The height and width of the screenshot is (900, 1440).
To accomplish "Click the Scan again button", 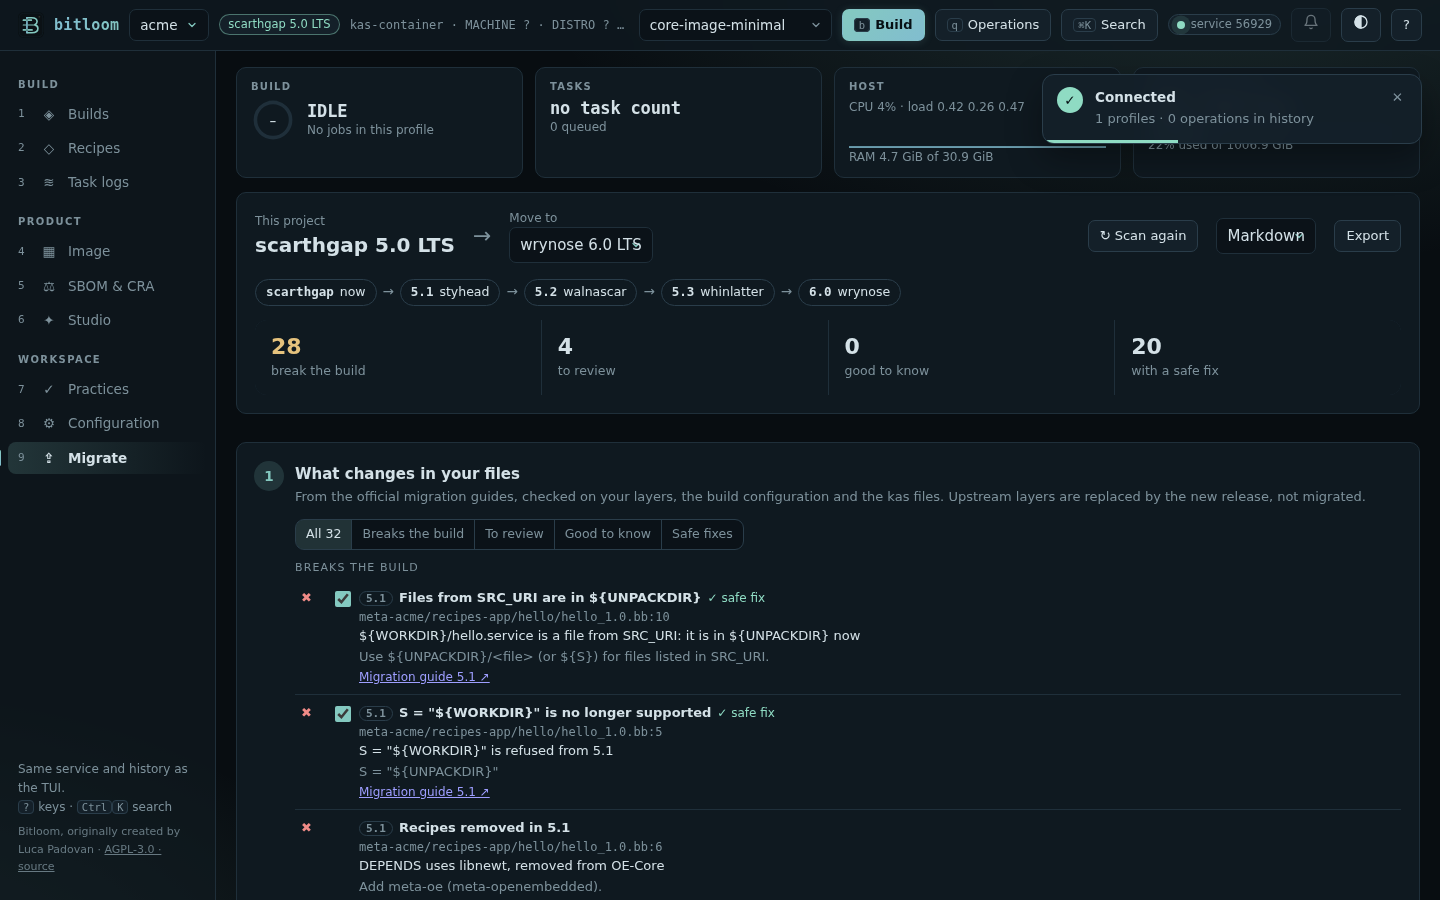I will click(1143, 236).
